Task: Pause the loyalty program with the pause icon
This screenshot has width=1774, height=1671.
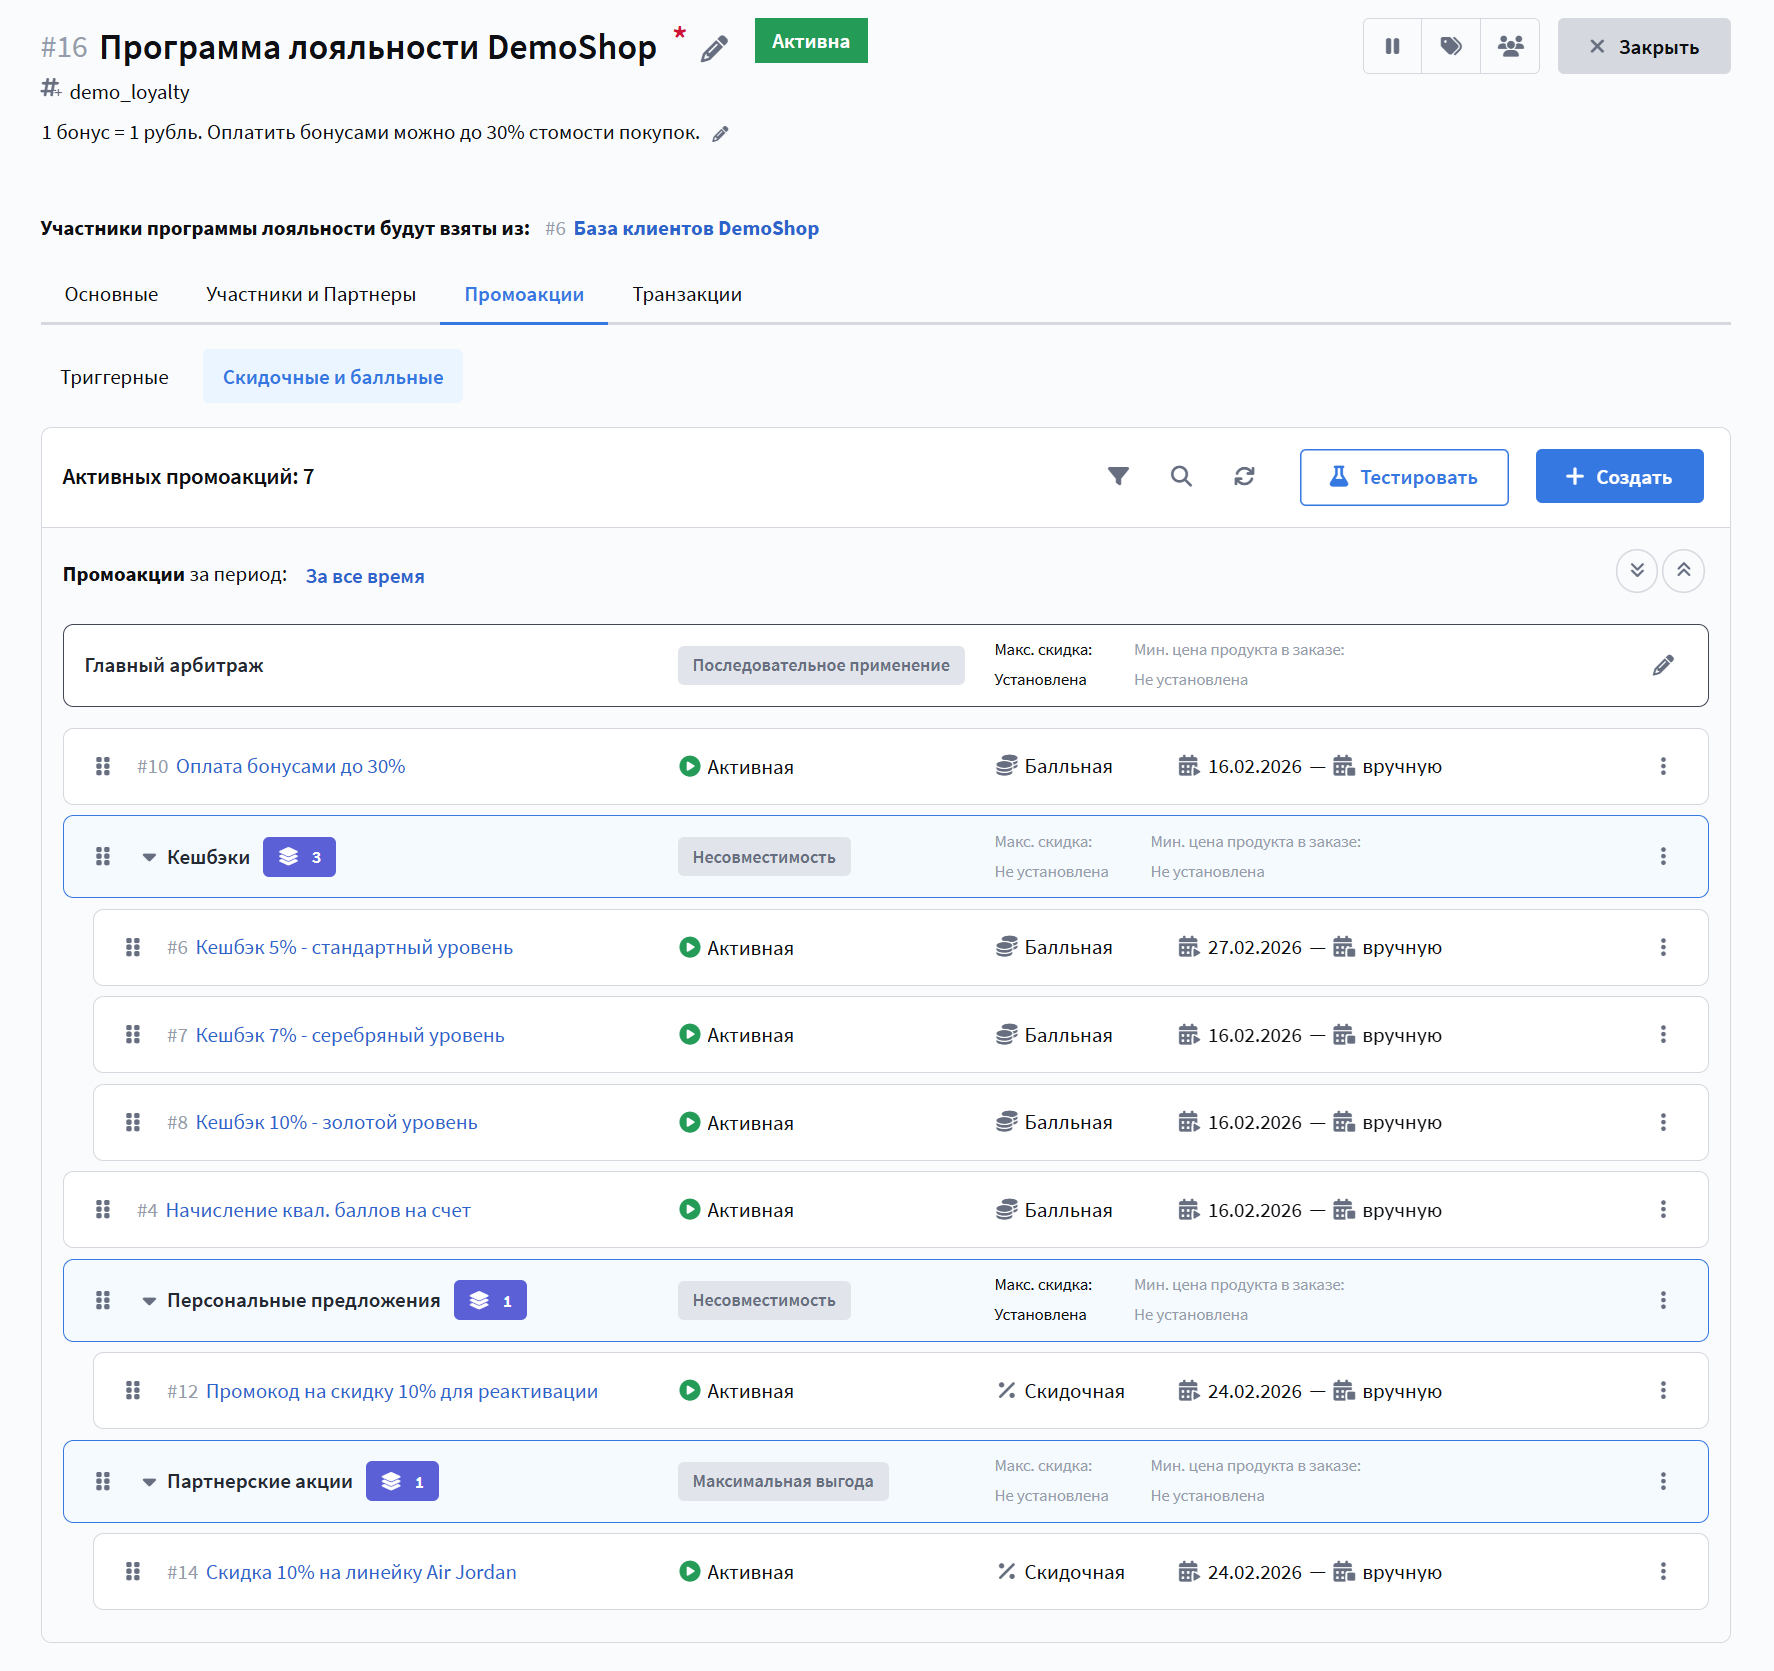Action: [1392, 46]
